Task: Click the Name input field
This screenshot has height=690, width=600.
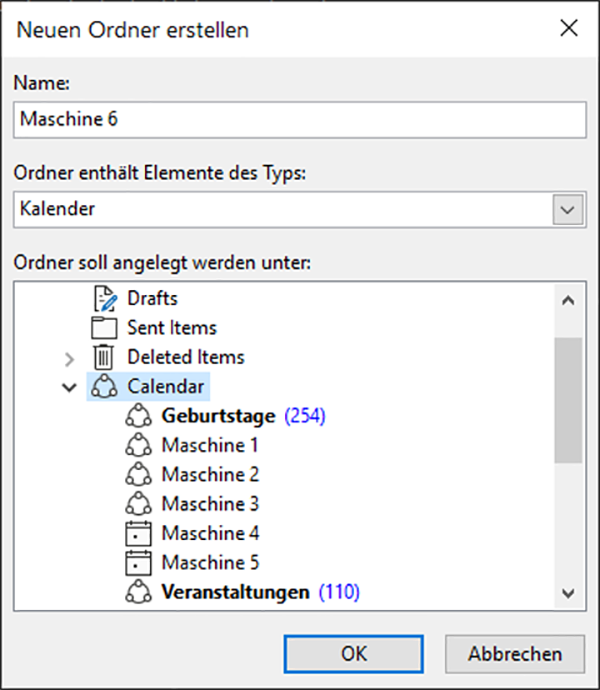Action: tap(300, 119)
